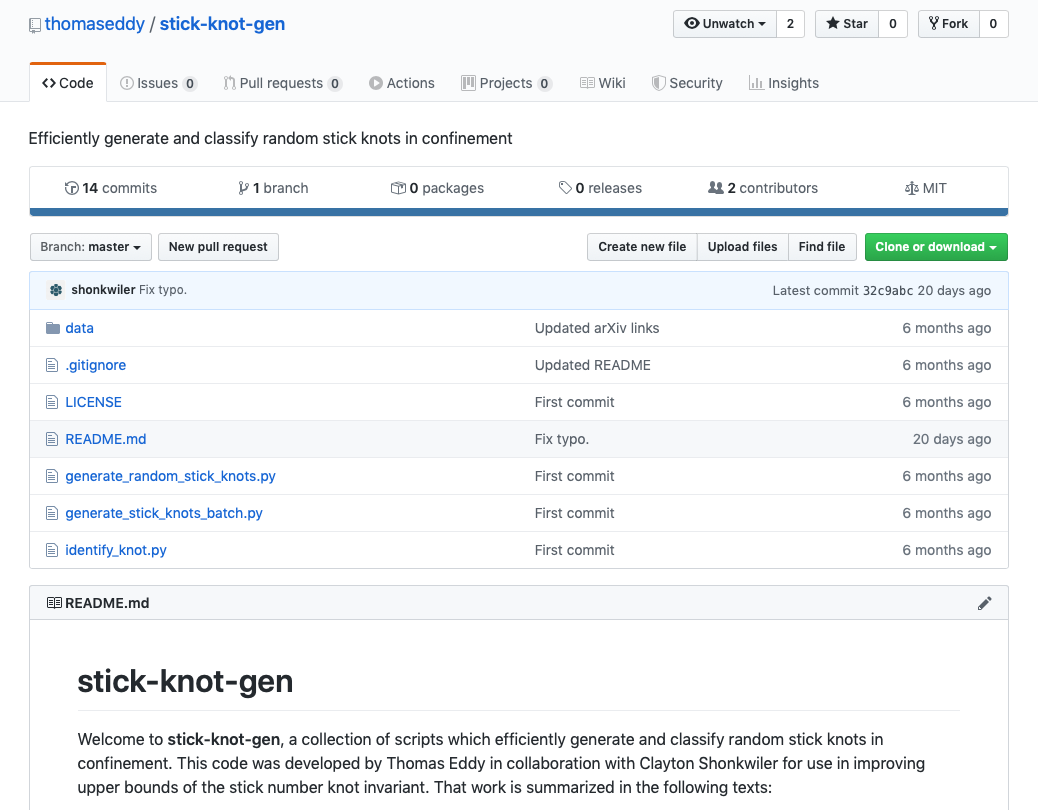Open generate_random_stick_knots.py file
Screen dimensions: 1038x810
tap(170, 476)
